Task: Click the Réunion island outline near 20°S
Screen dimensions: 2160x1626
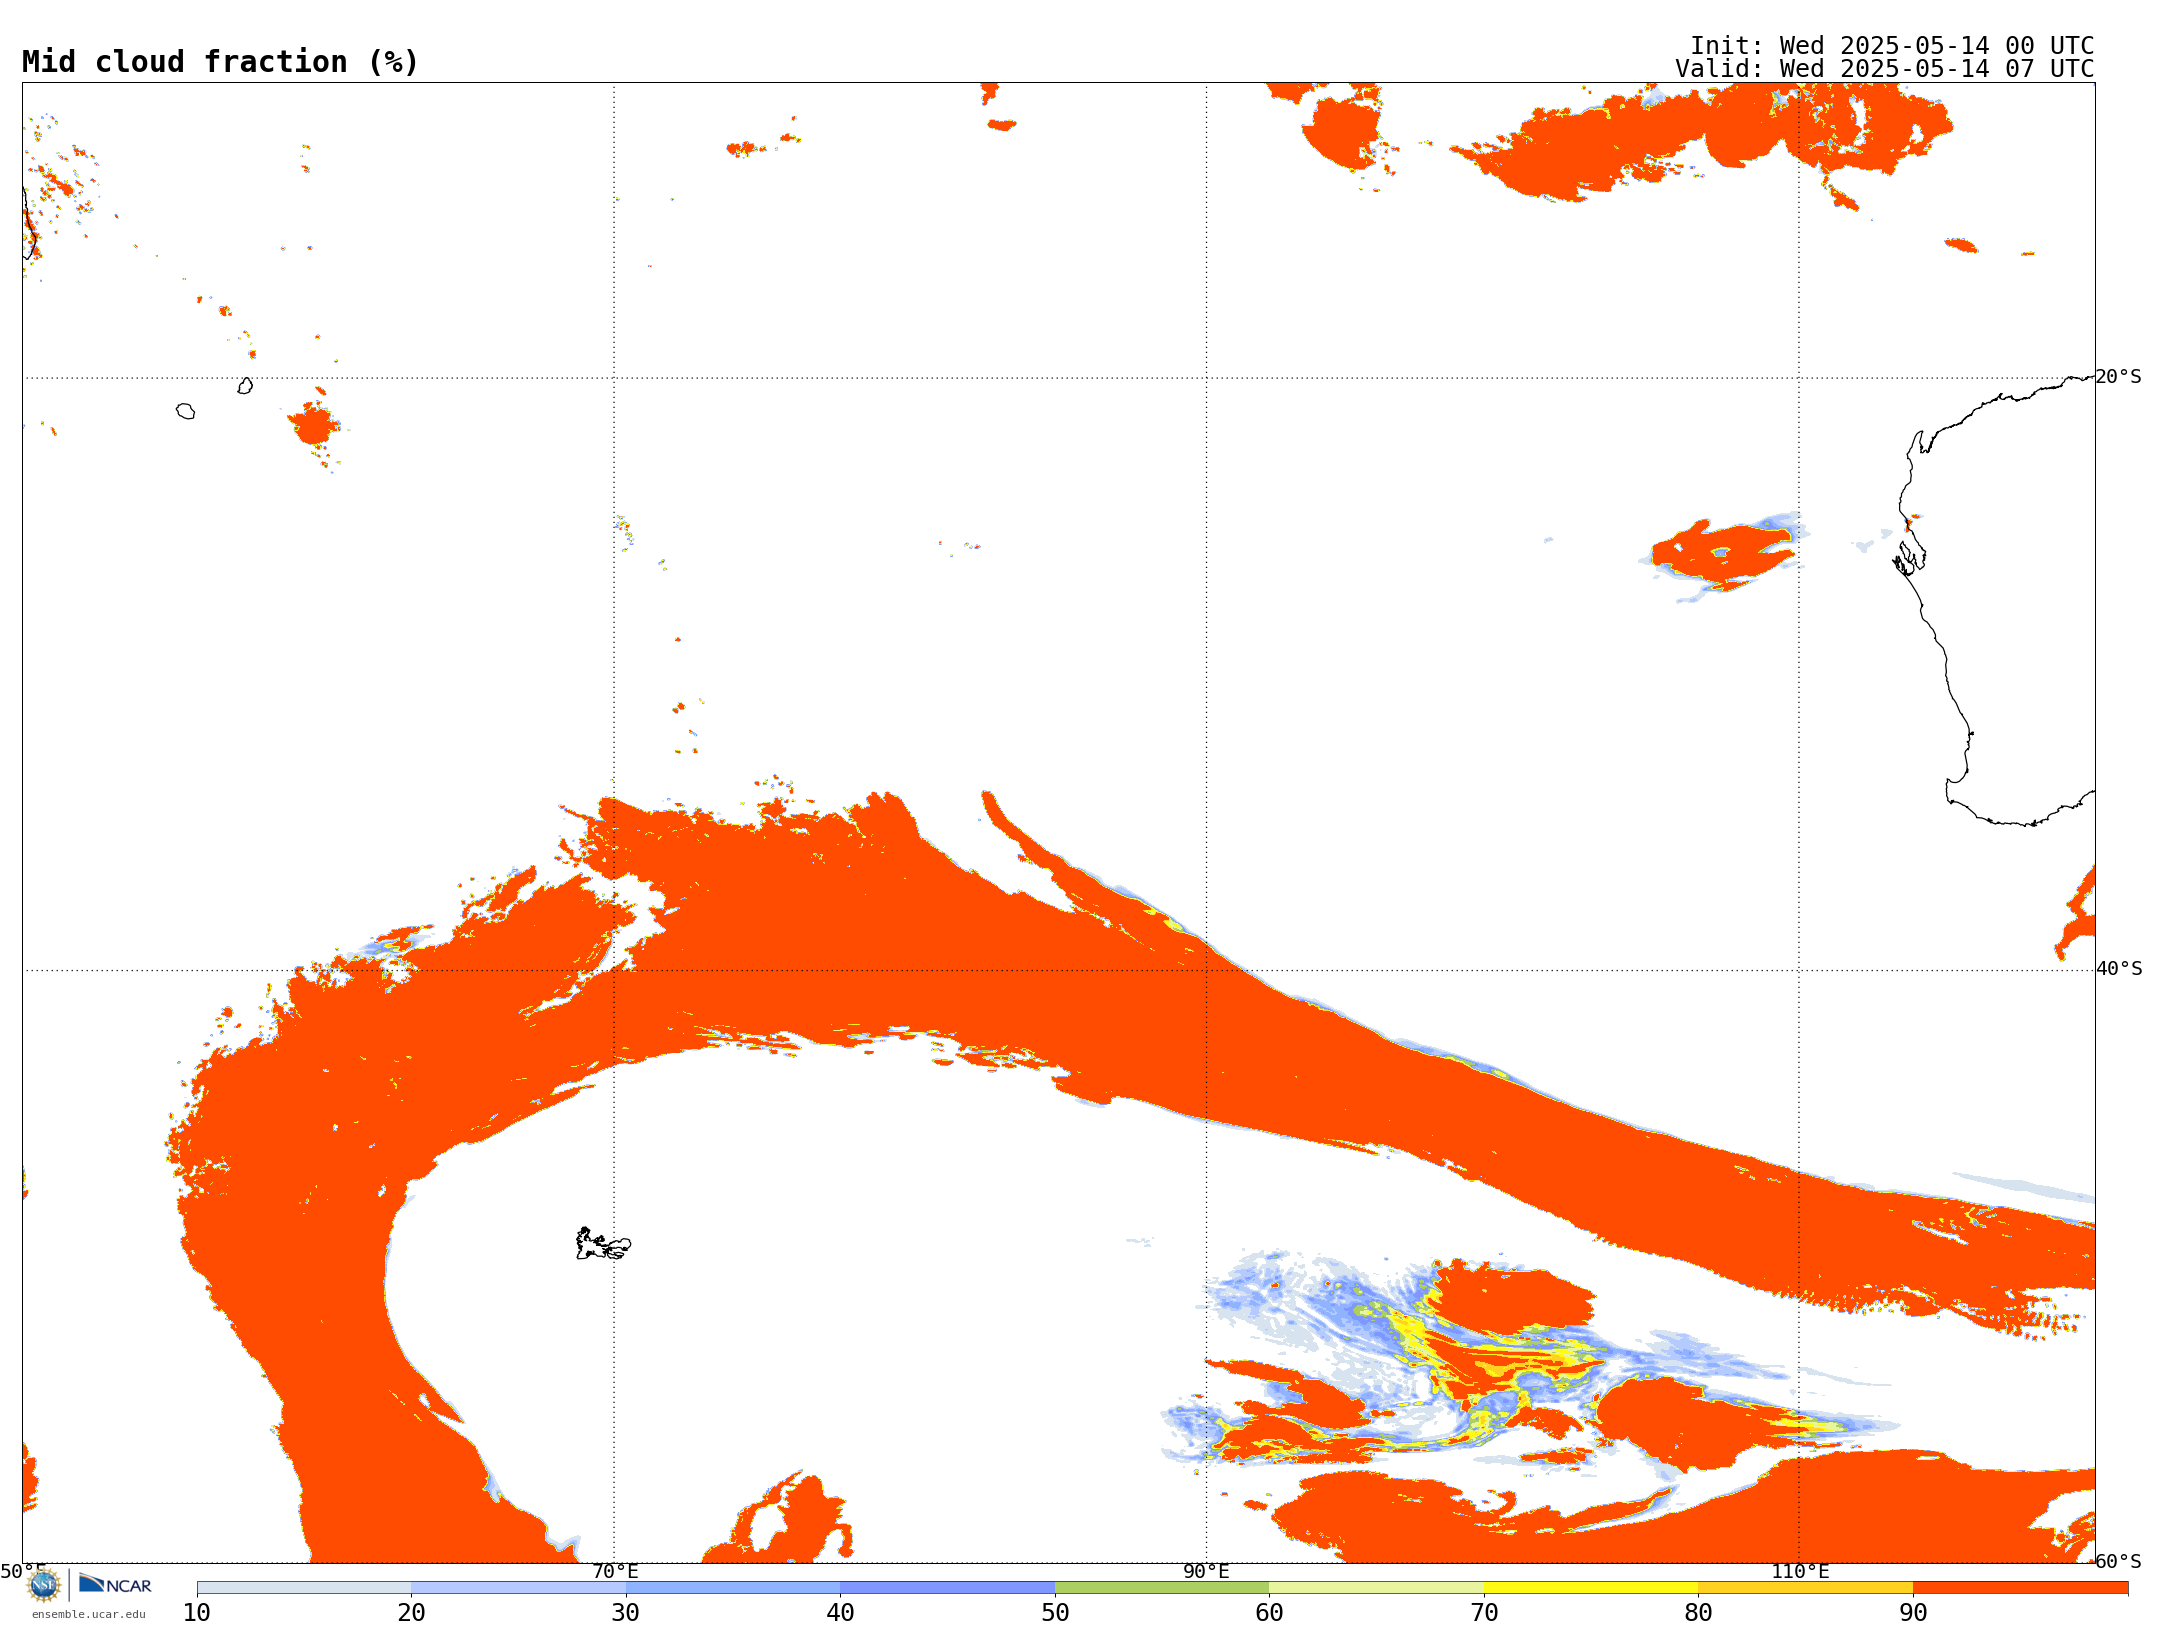Action: pyautogui.click(x=185, y=411)
